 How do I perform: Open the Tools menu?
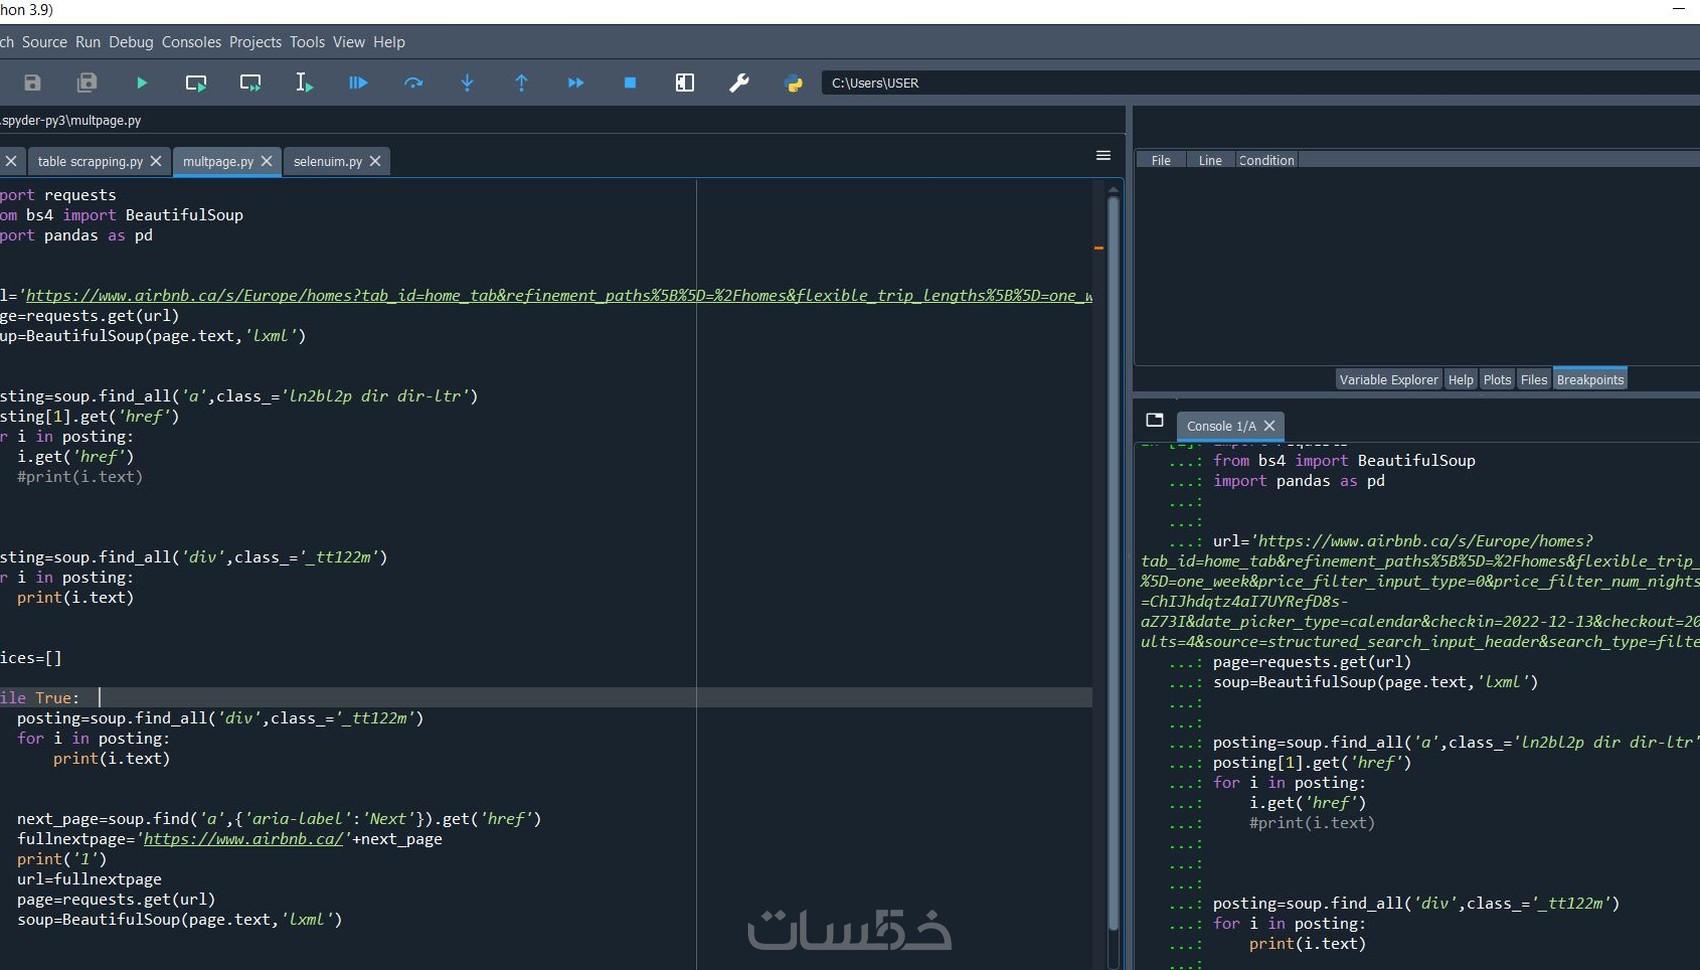pyautogui.click(x=307, y=42)
